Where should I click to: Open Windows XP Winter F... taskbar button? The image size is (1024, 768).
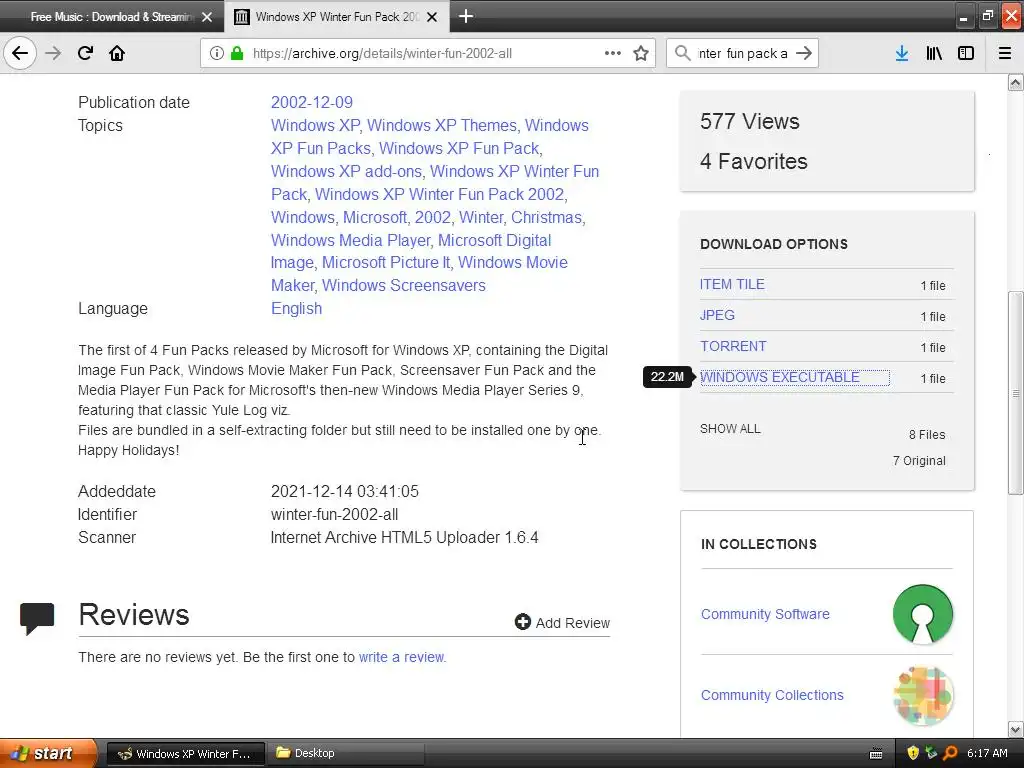click(x=185, y=754)
